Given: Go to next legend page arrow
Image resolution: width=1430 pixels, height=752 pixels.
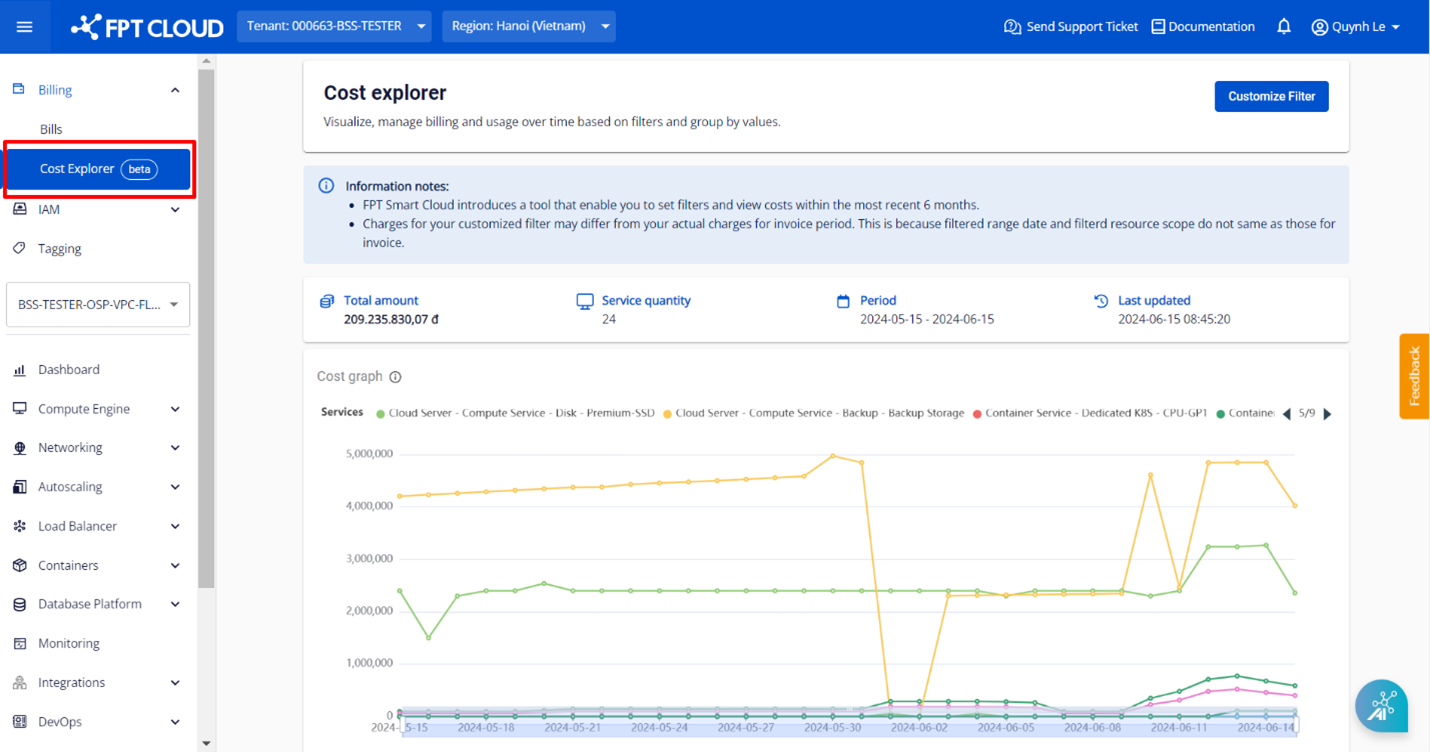Looking at the screenshot, I should (1328, 414).
